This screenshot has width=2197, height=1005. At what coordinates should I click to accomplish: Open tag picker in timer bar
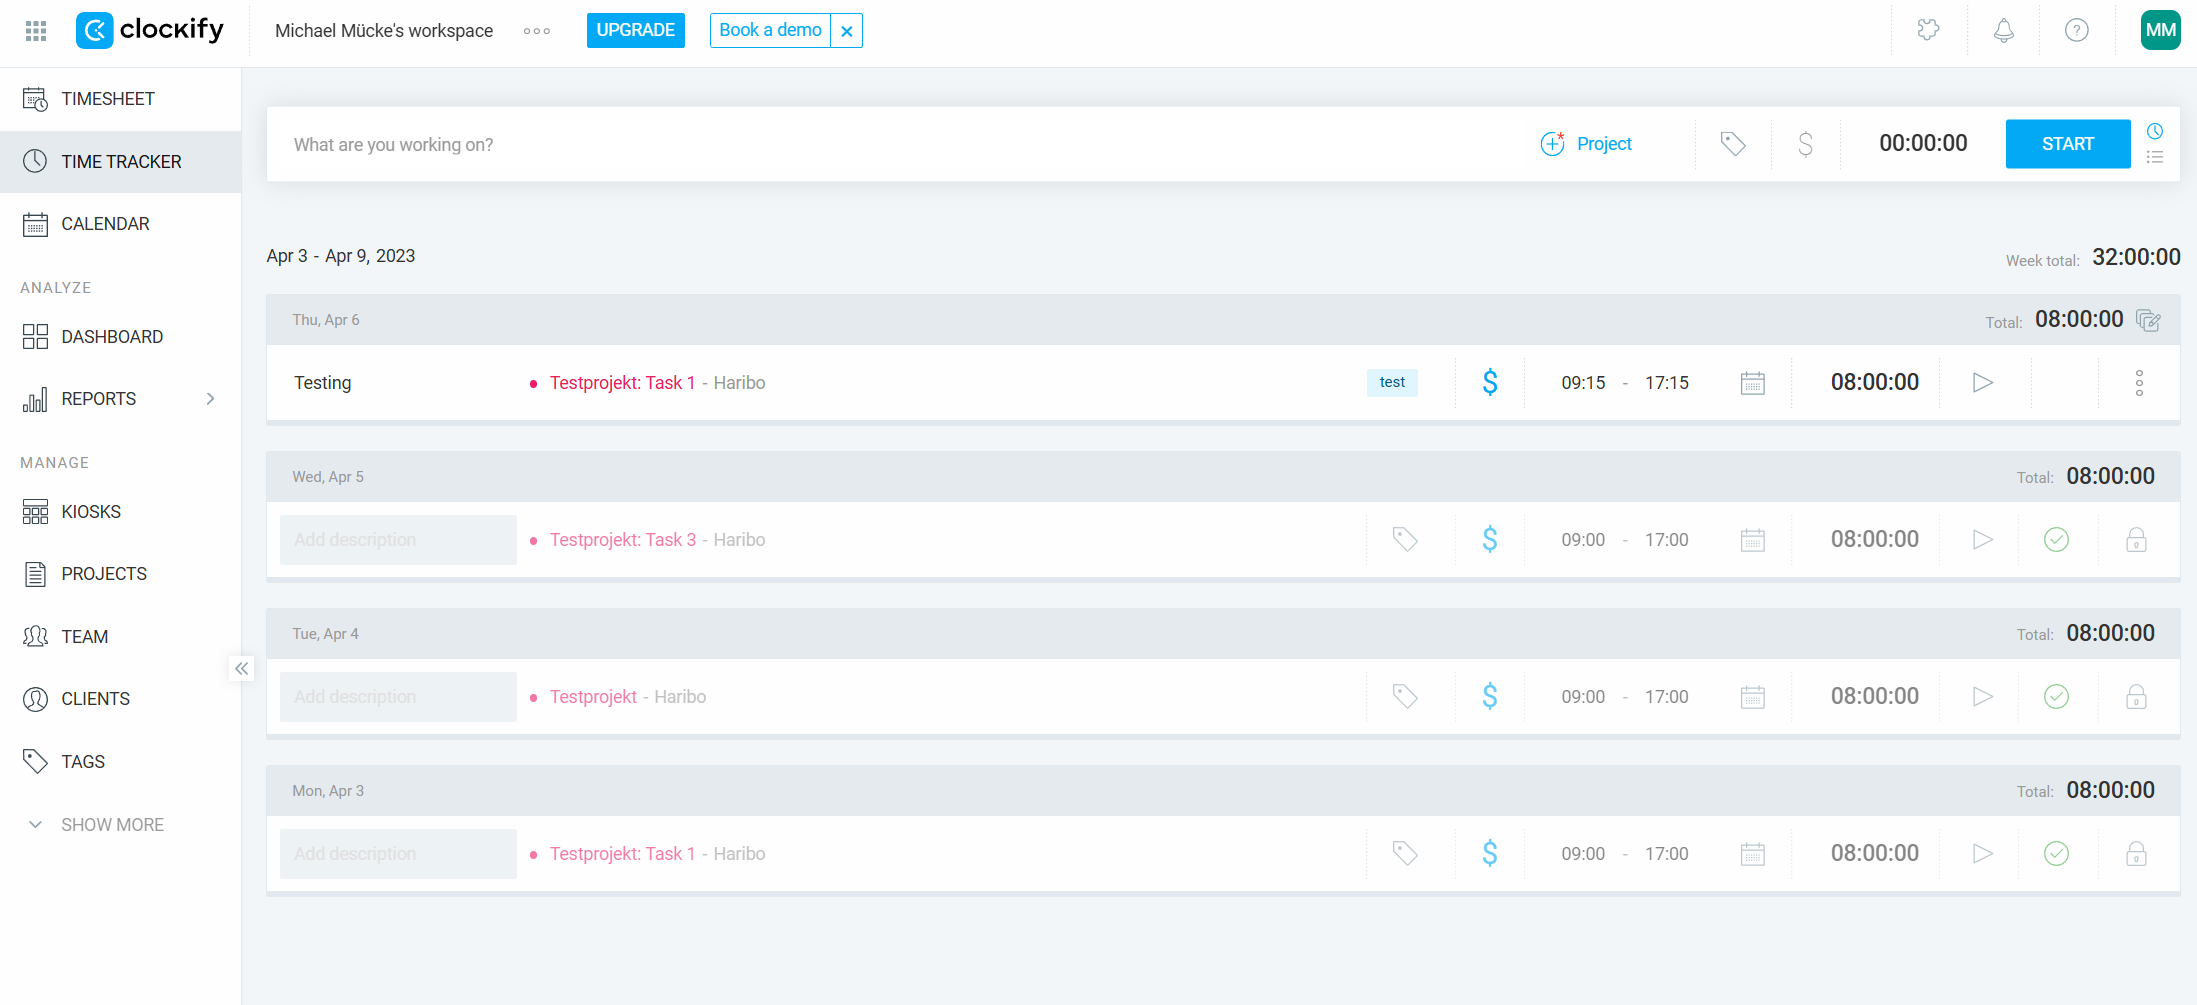pos(1733,144)
